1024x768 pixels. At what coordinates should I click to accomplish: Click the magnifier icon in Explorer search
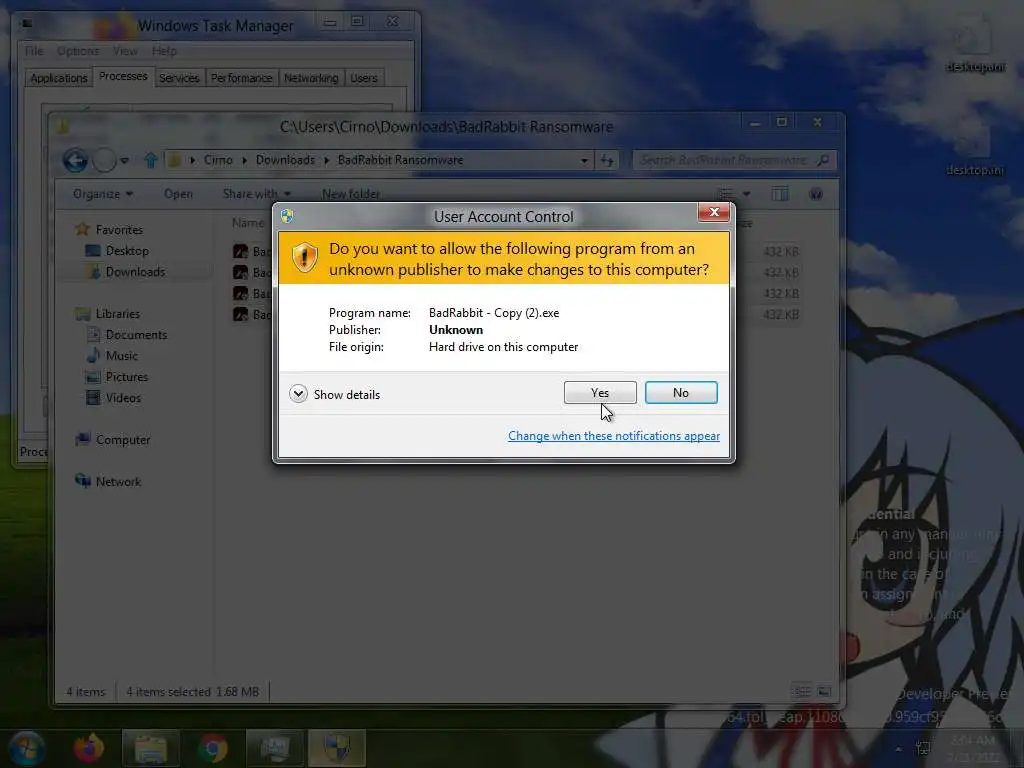824,160
